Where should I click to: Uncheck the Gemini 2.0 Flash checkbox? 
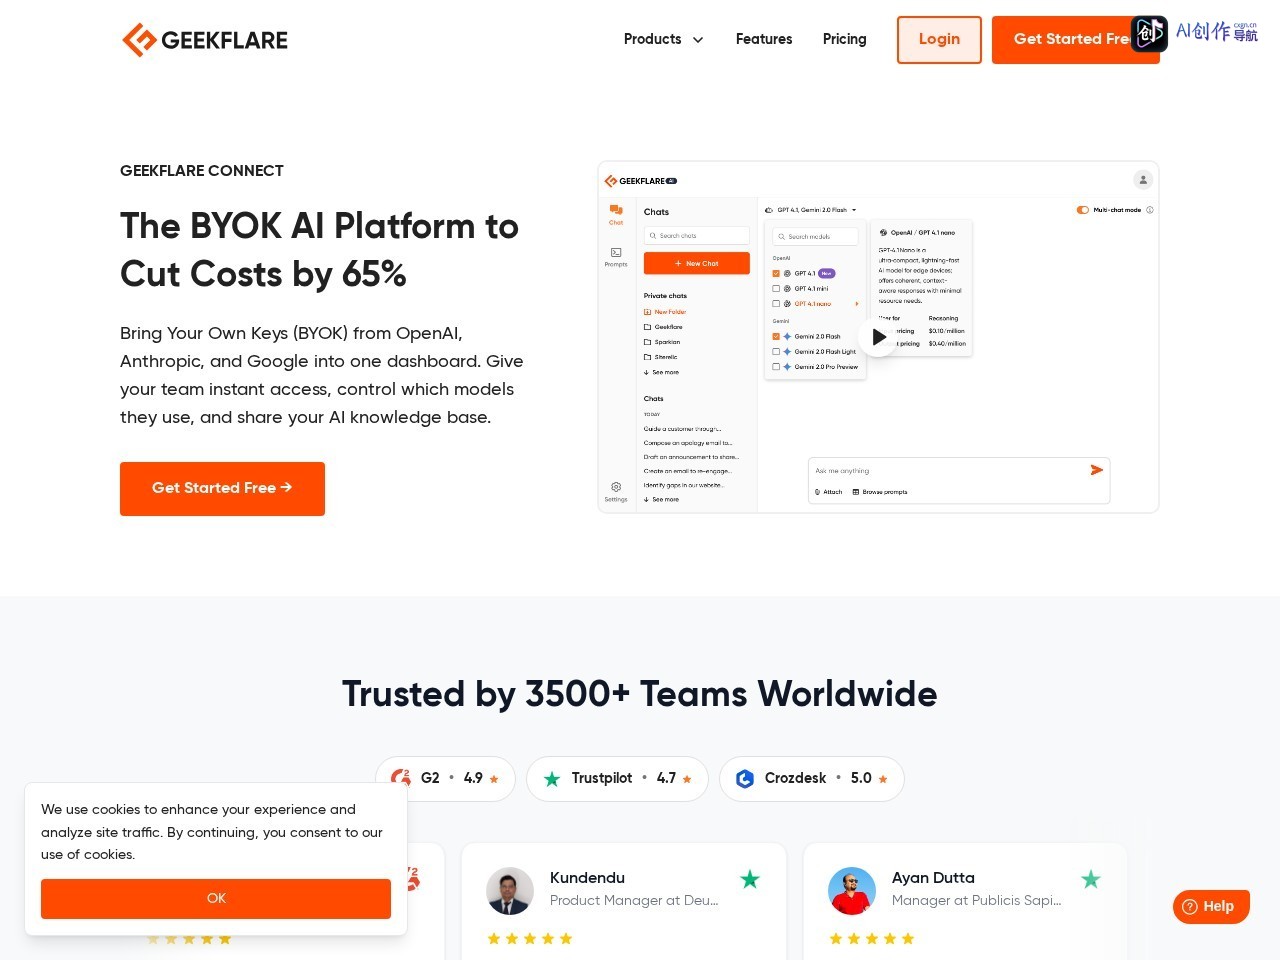(776, 336)
